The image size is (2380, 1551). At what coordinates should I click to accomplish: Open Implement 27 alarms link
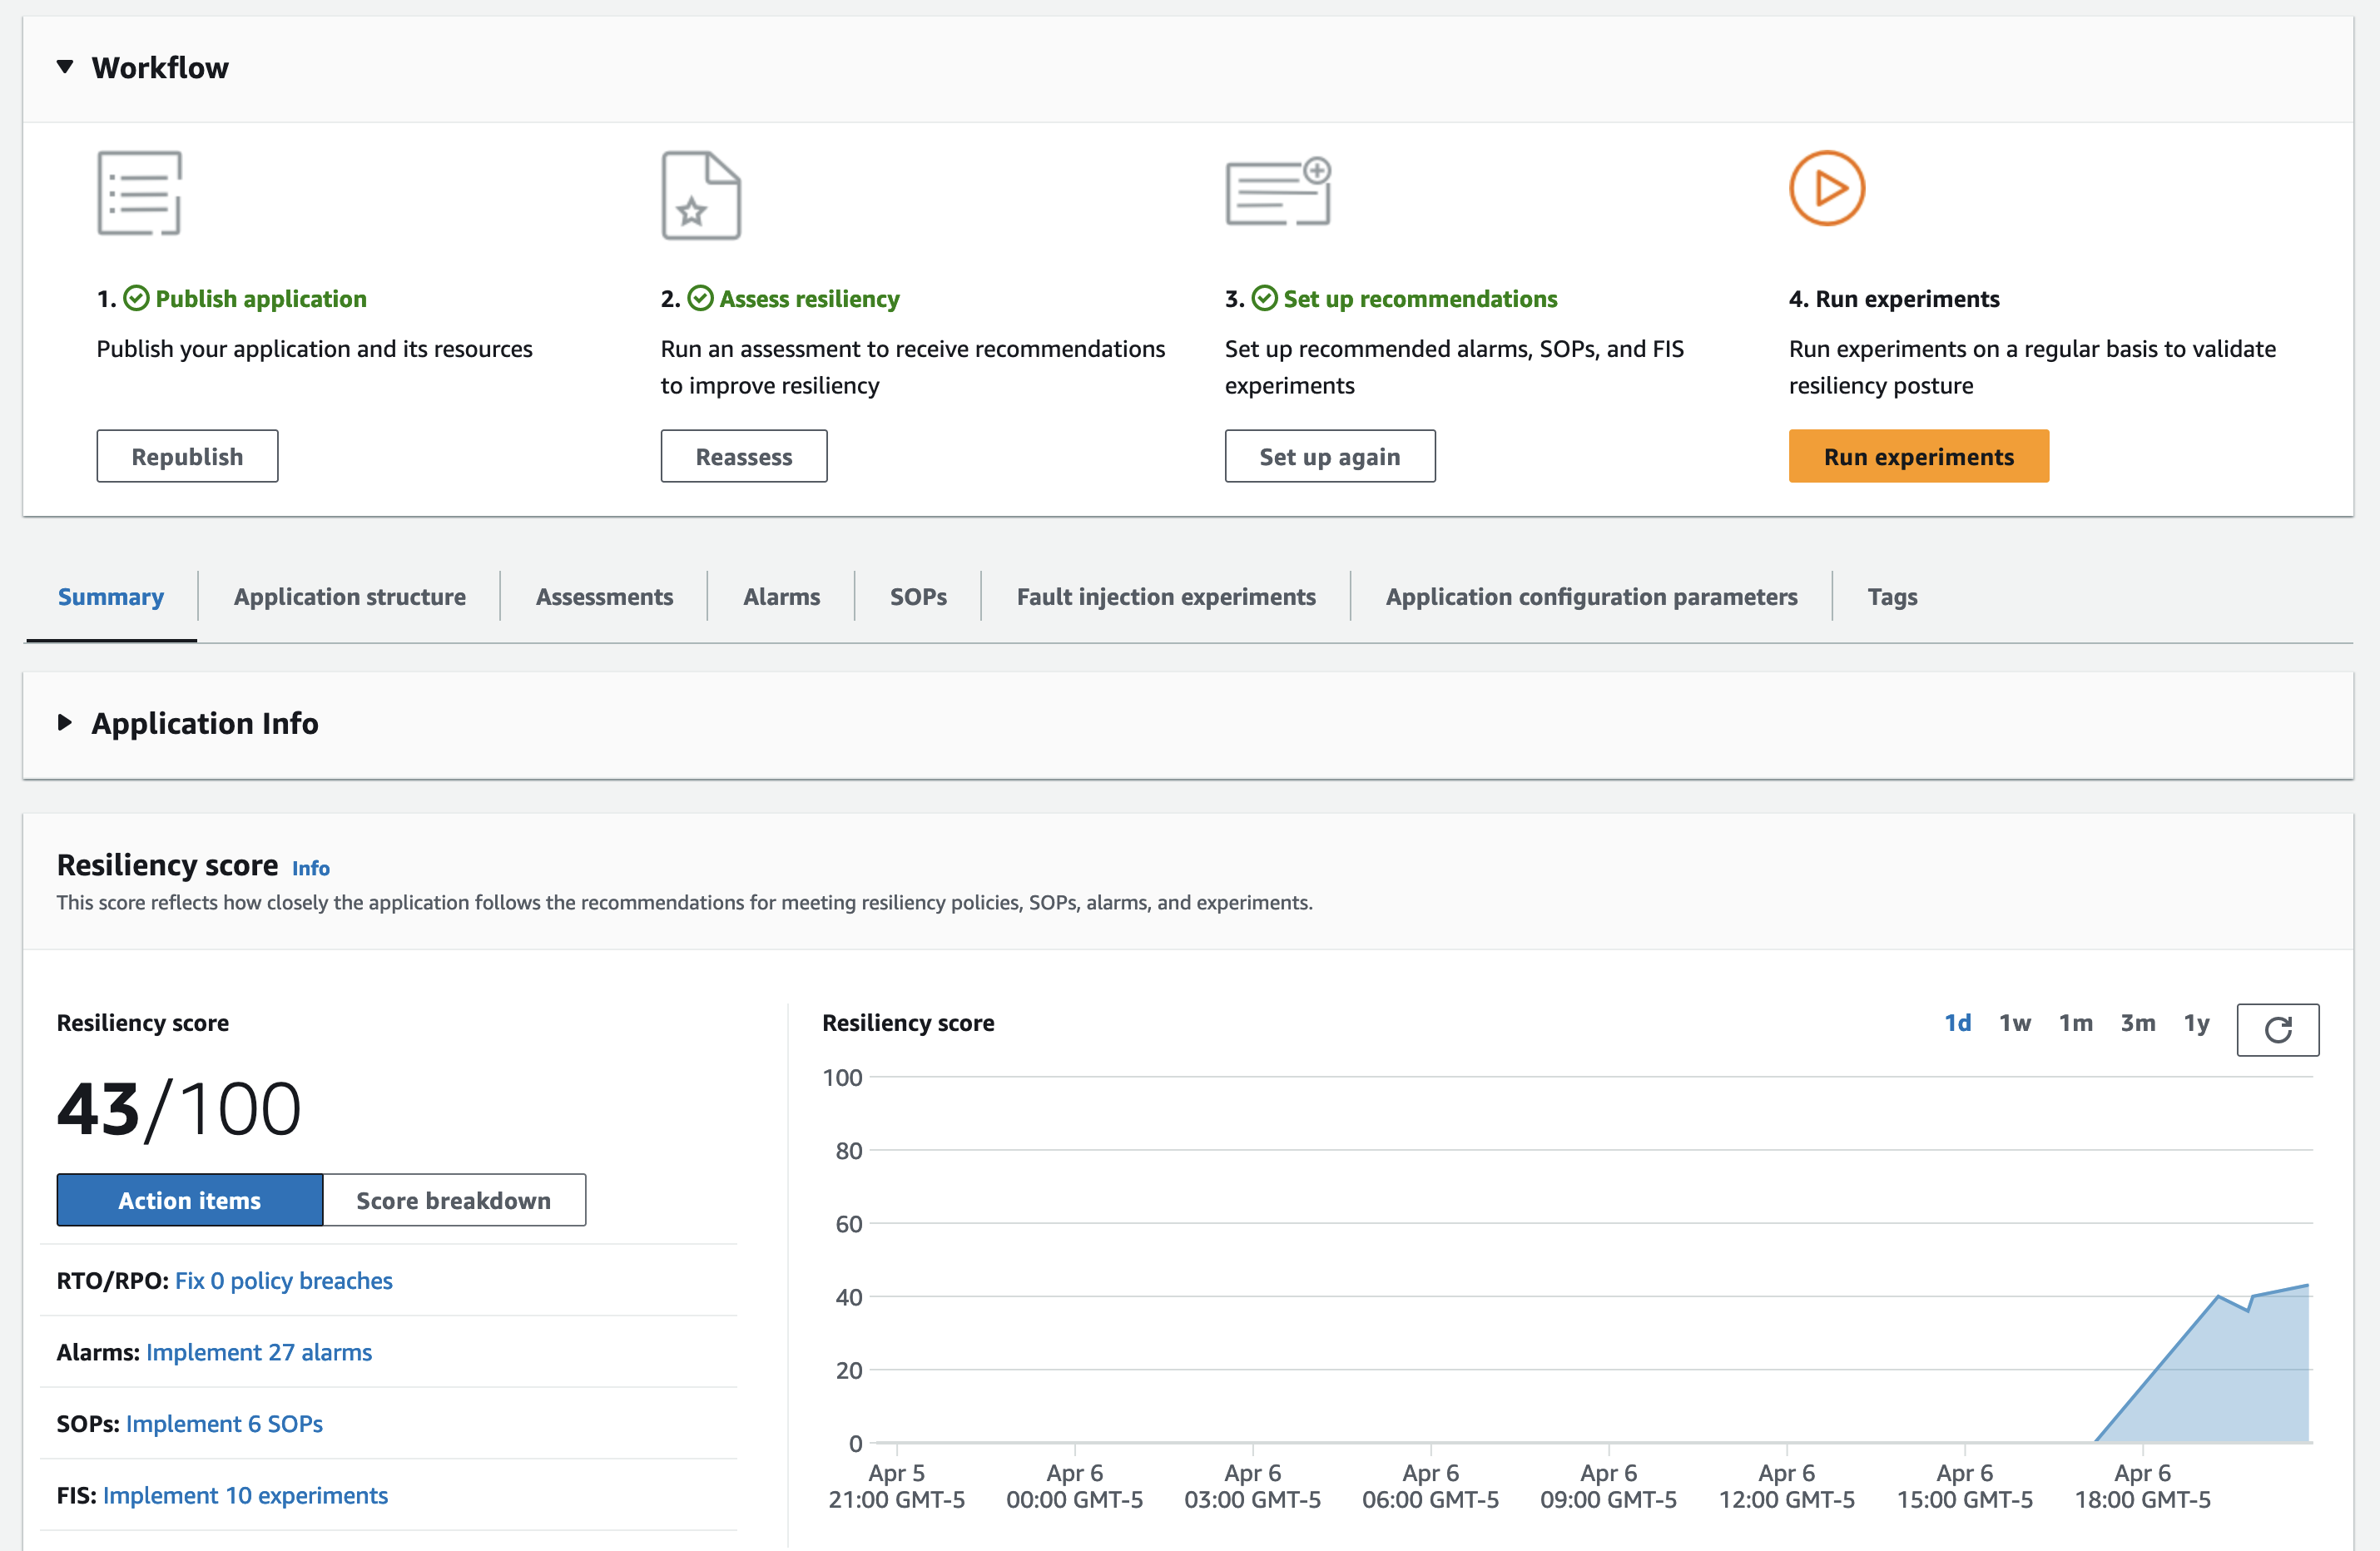coord(259,1352)
